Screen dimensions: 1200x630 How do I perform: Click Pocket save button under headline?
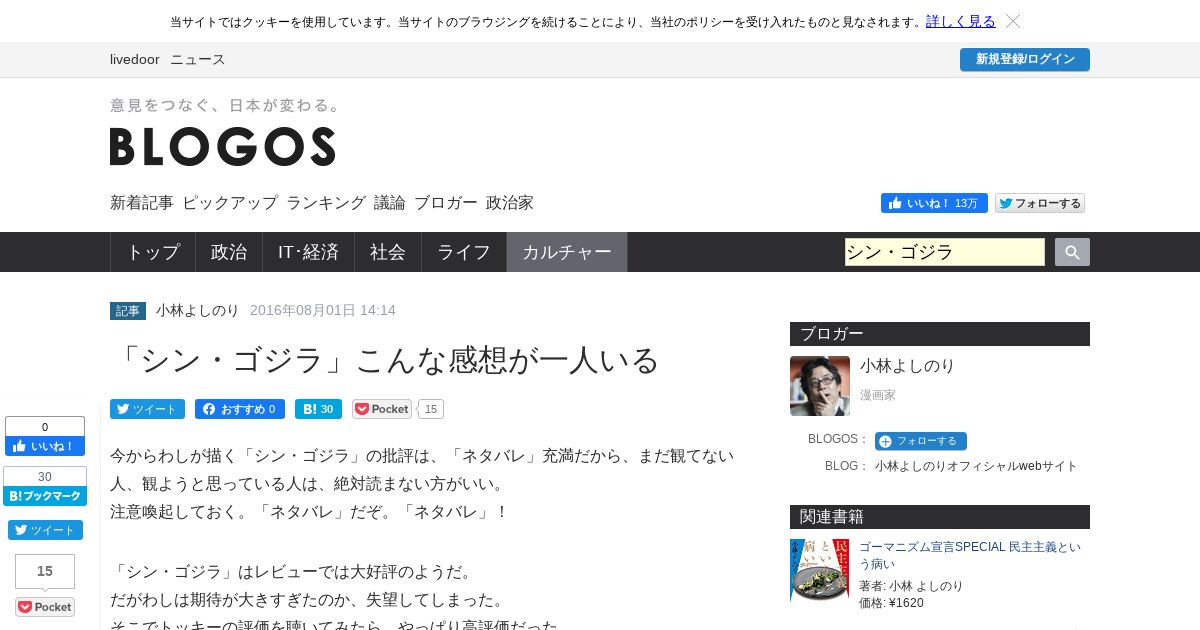pyautogui.click(x=382, y=409)
